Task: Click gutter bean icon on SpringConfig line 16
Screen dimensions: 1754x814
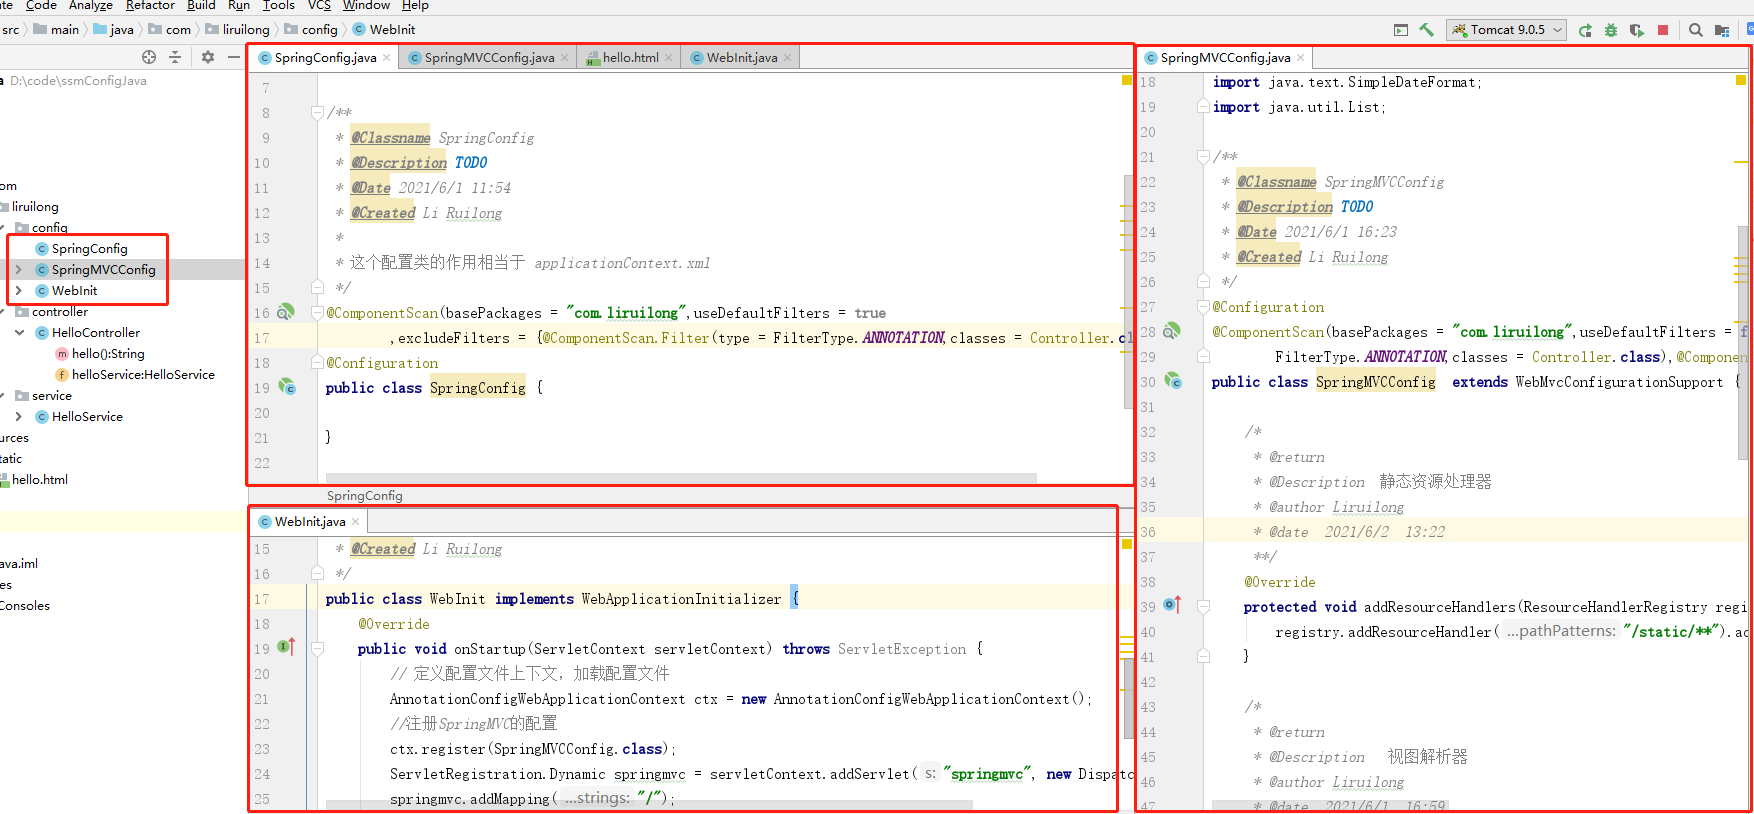Action: point(286,312)
